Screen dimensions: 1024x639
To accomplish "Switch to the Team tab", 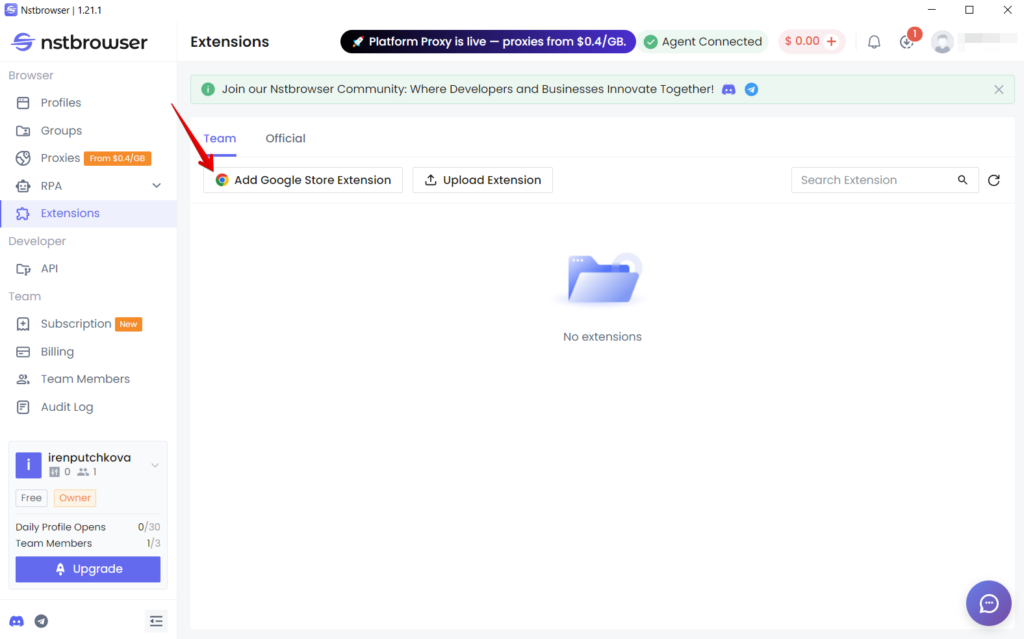I will point(219,139).
